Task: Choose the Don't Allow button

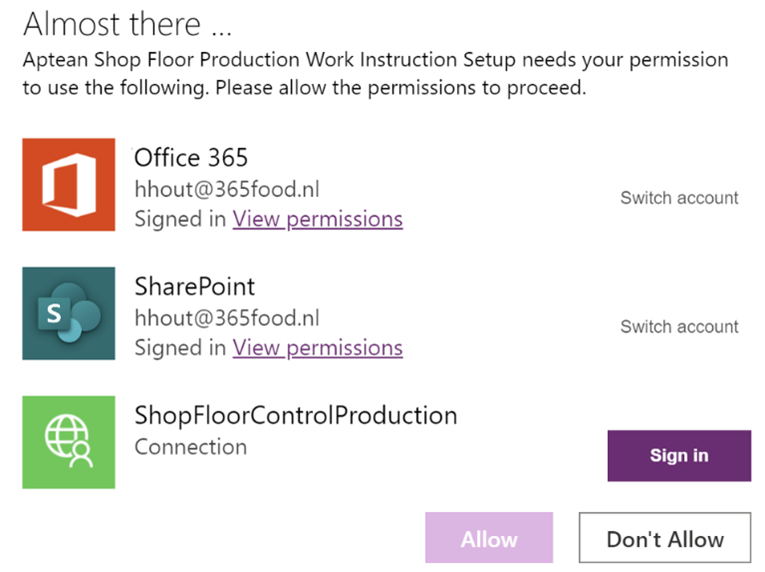Action: (x=665, y=539)
